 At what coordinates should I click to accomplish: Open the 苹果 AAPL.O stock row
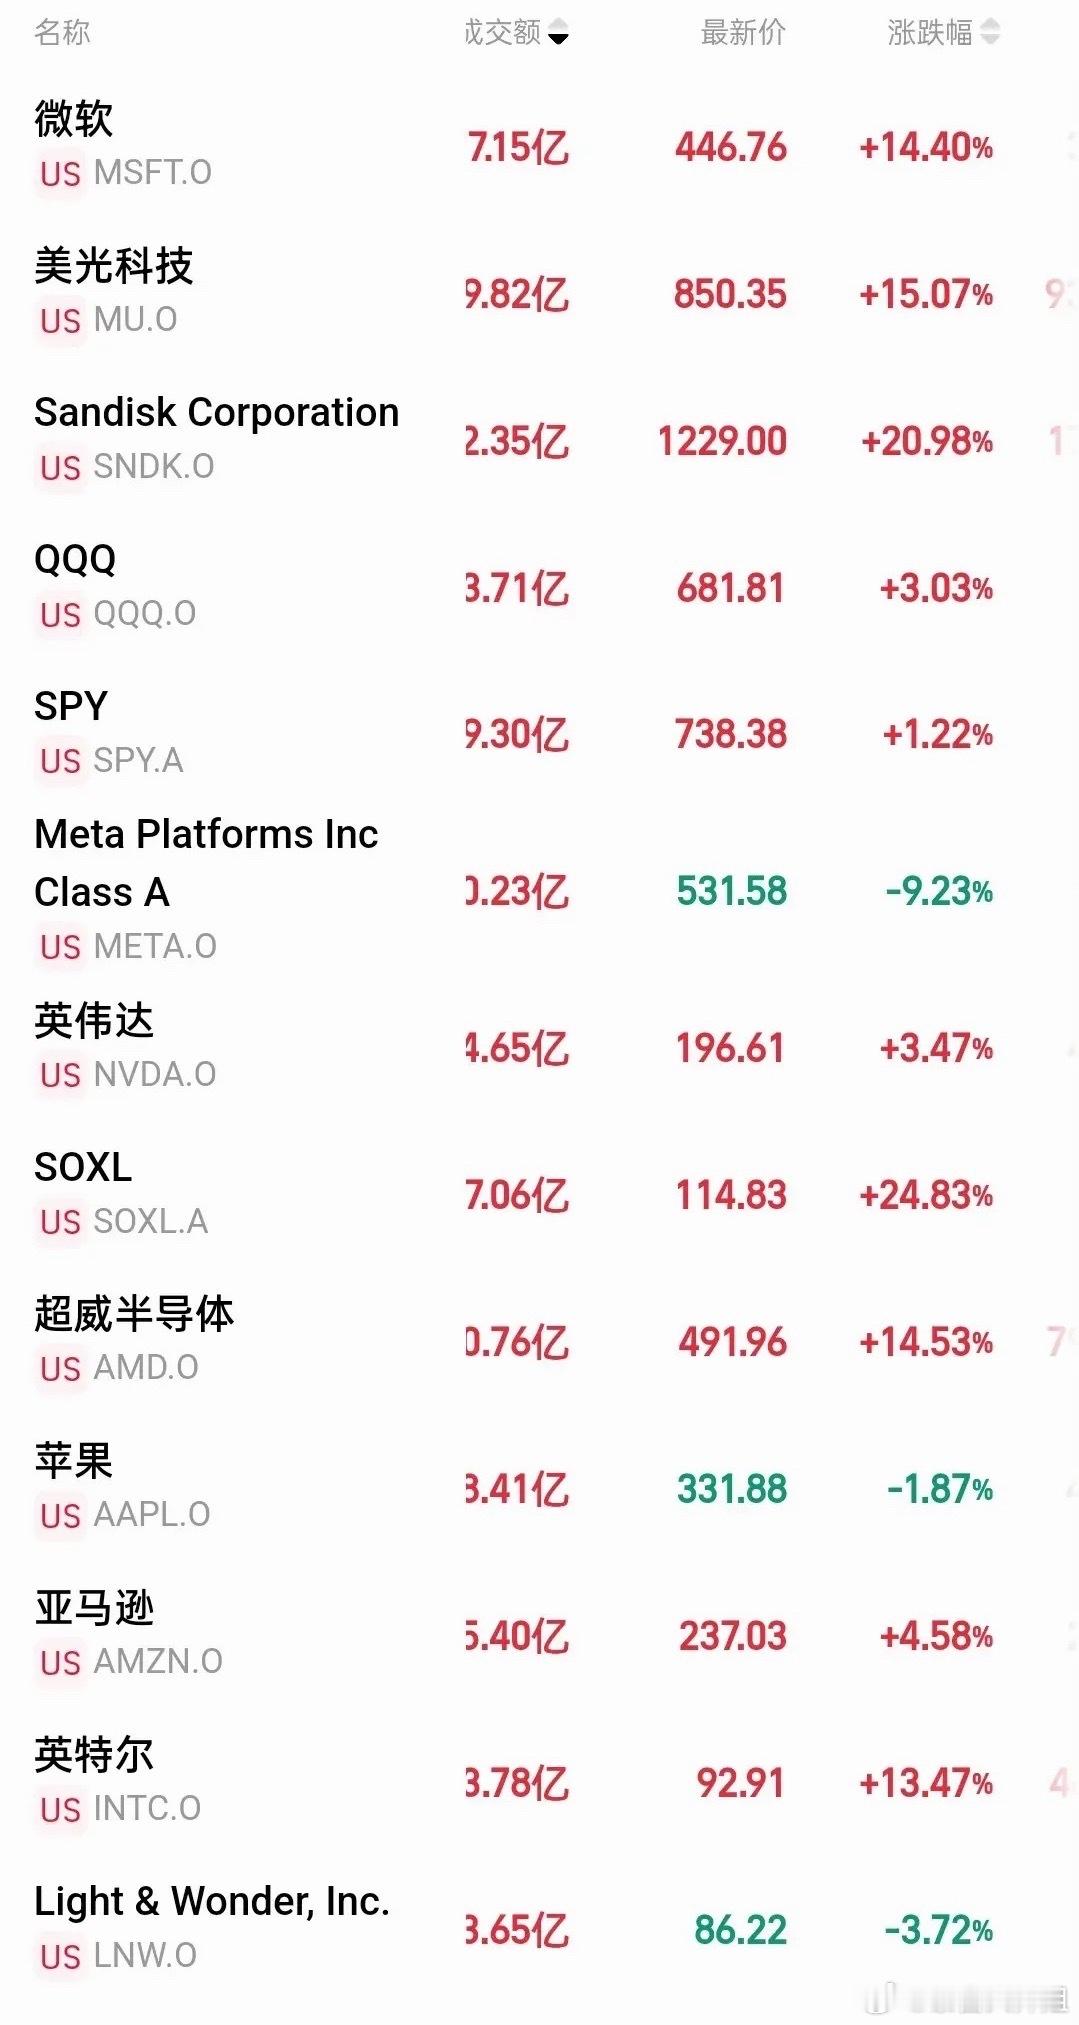pyautogui.click(x=540, y=1489)
